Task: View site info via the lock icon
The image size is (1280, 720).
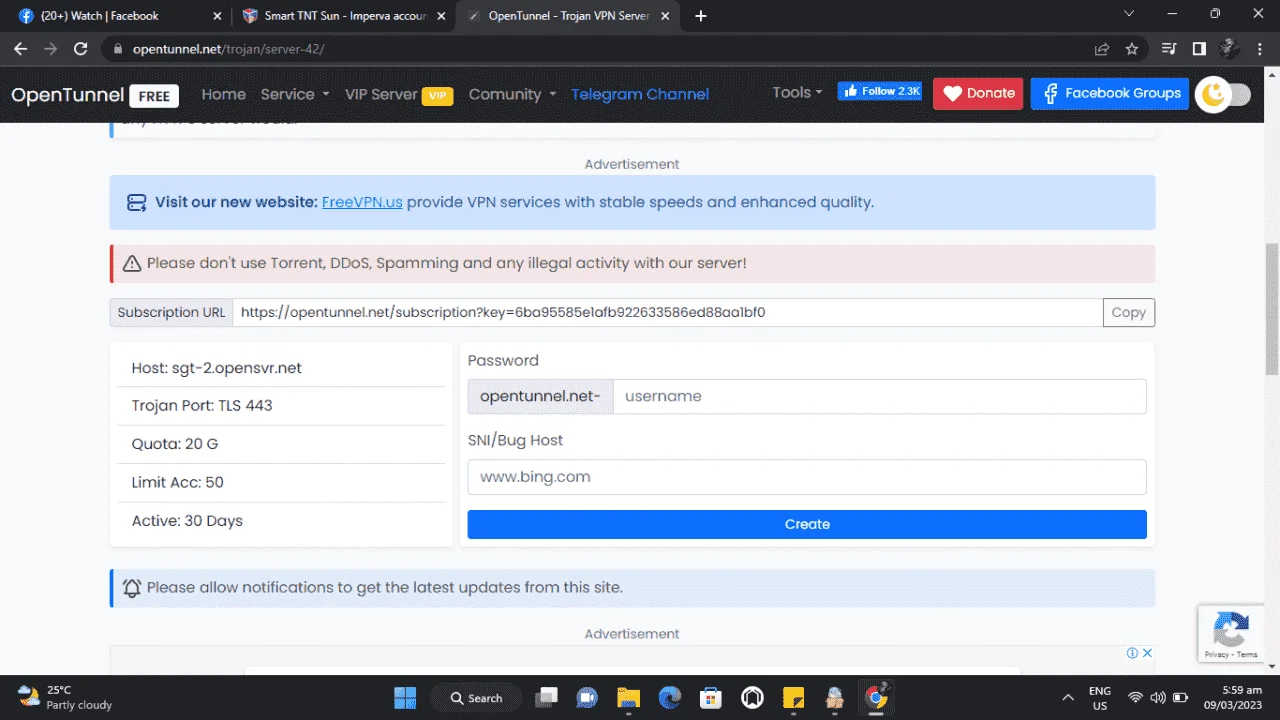Action: tap(118, 48)
